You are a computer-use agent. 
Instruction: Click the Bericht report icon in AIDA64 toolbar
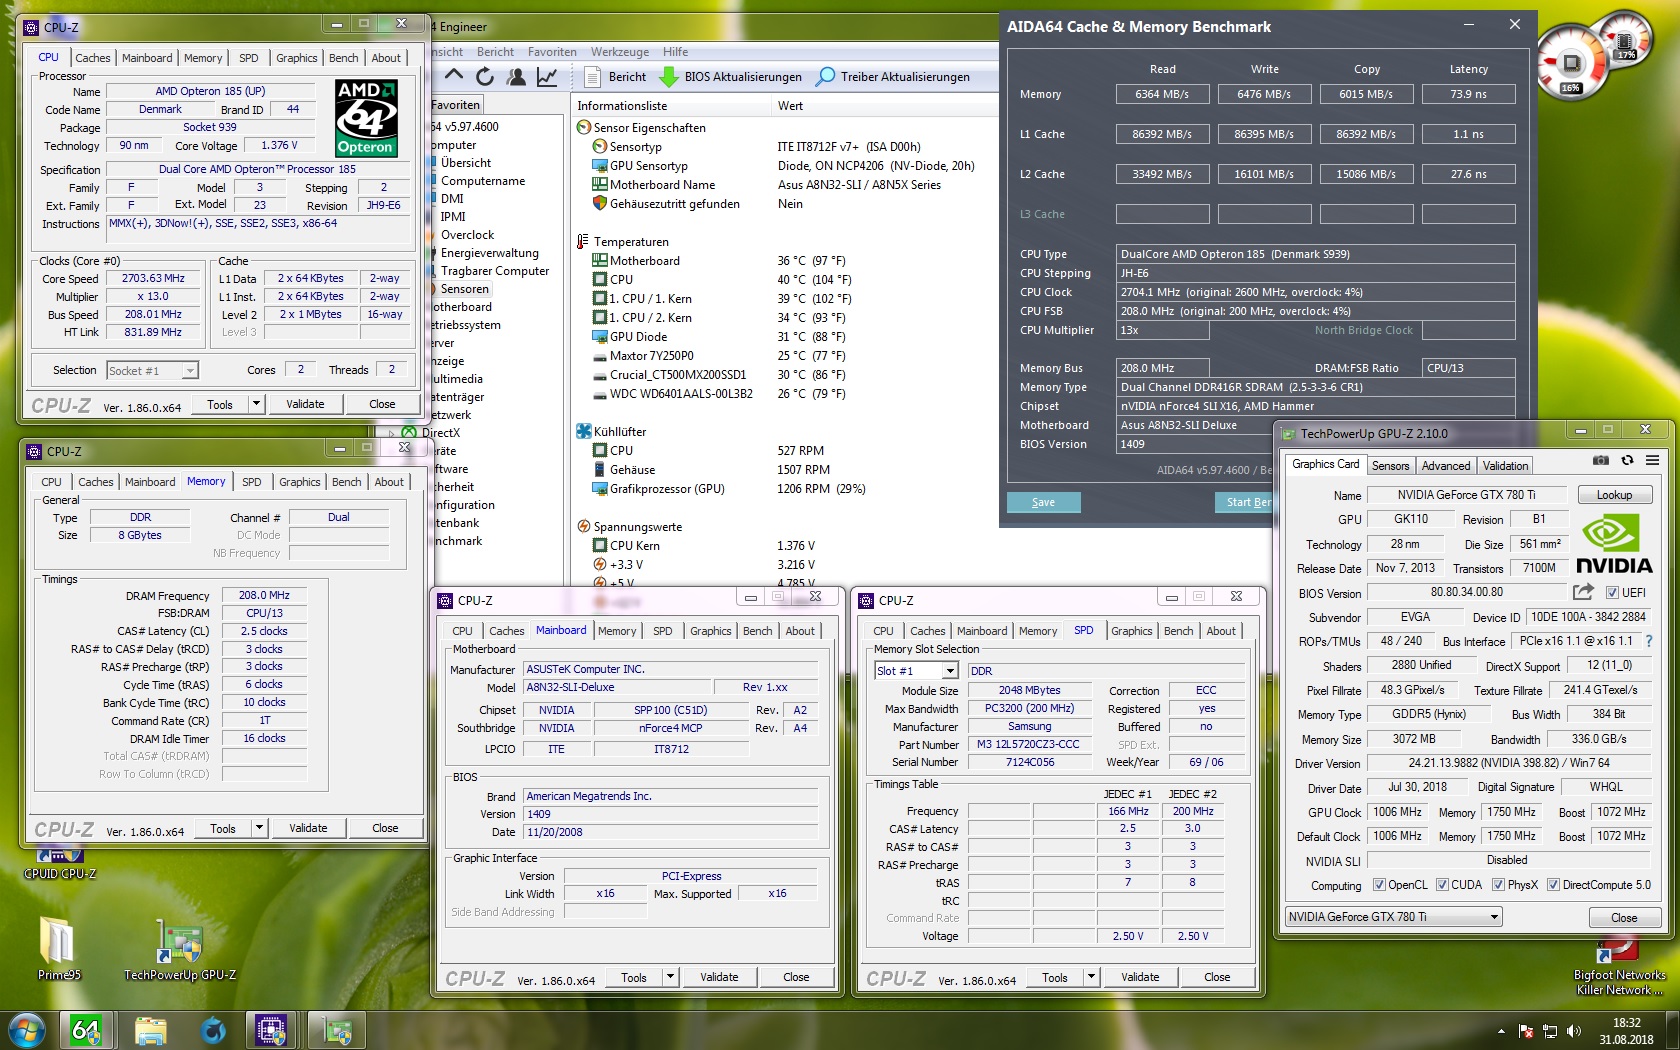point(593,77)
